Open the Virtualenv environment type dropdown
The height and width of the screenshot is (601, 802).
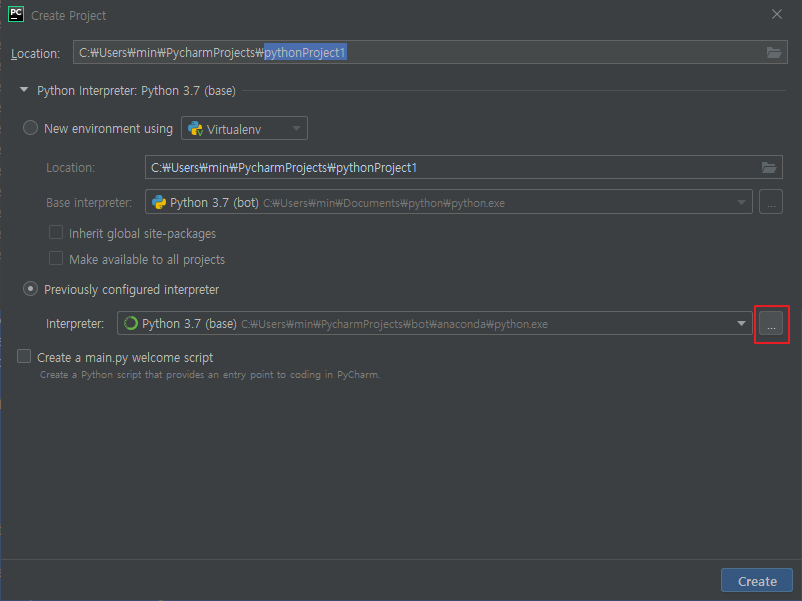(x=244, y=128)
